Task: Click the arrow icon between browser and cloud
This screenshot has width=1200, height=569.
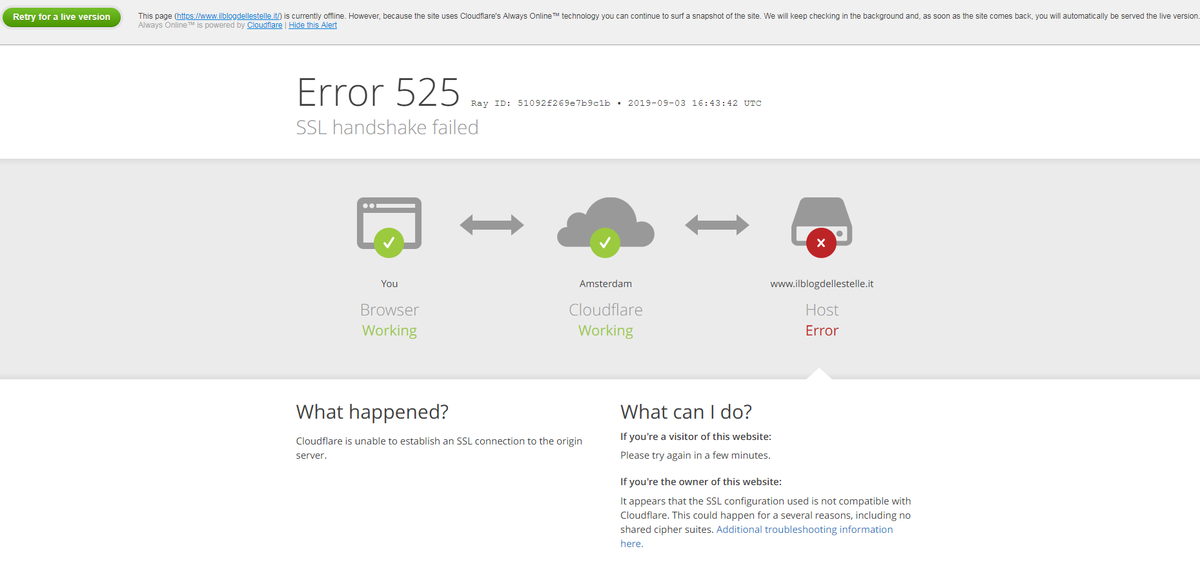Action: pos(492,225)
